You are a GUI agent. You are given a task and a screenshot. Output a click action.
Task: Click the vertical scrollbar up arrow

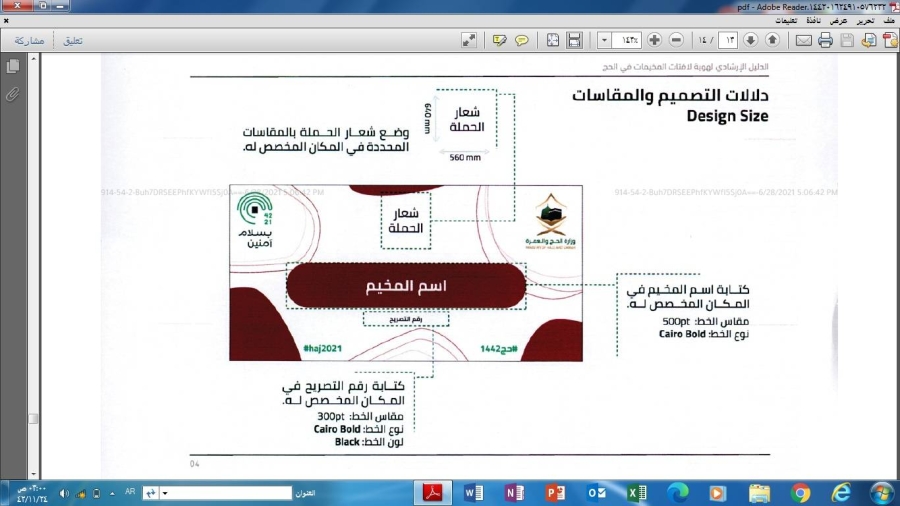pos(33,59)
